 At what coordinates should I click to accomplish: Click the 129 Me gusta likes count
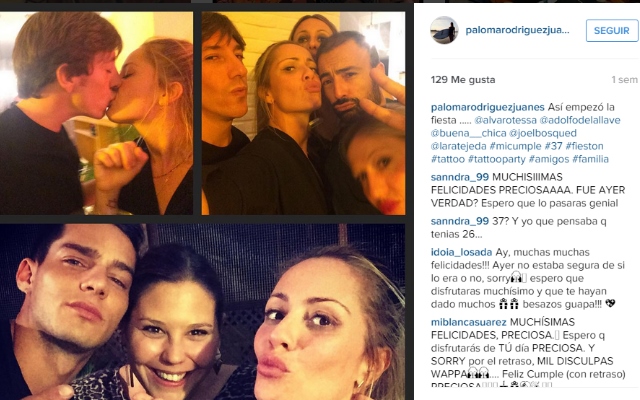pyautogui.click(x=463, y=80)
